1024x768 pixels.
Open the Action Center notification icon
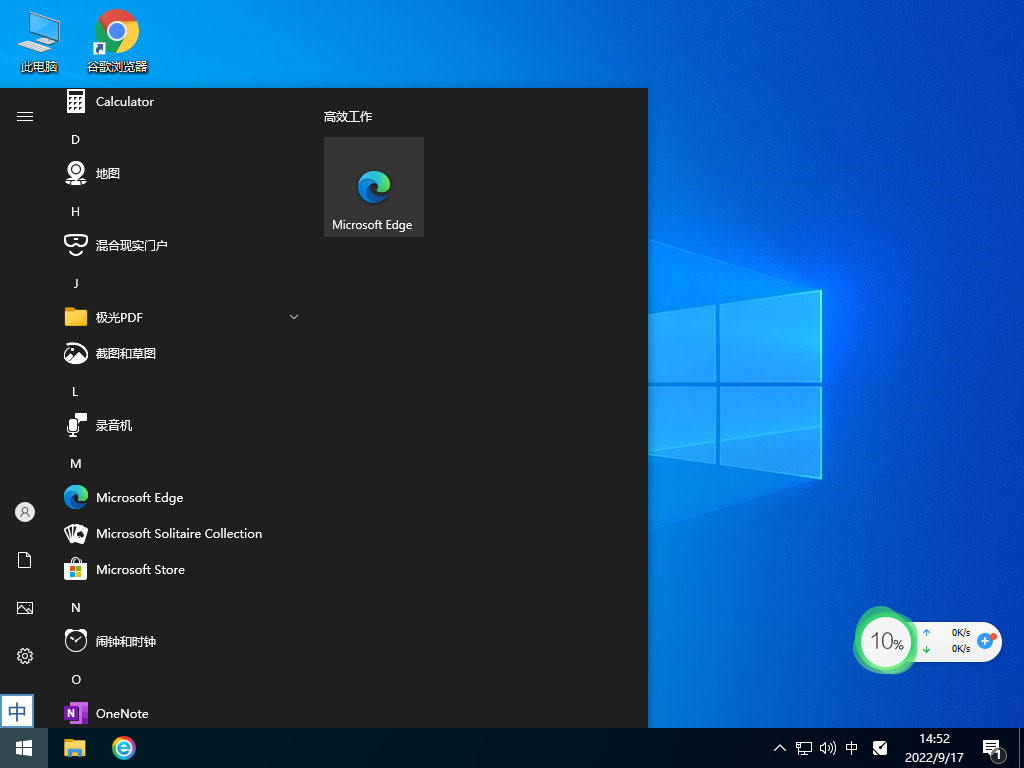click(x=992, y=747)
